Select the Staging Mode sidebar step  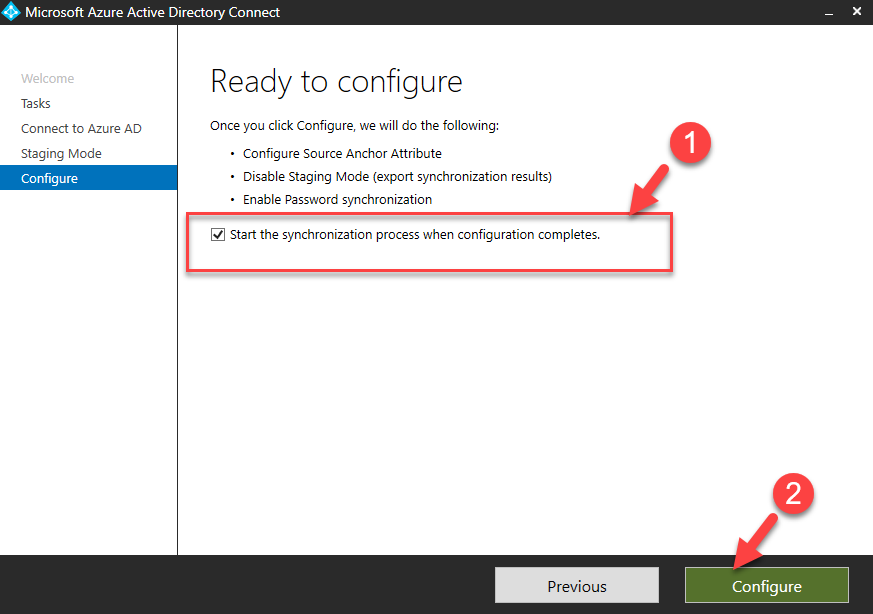coord(61,154)
